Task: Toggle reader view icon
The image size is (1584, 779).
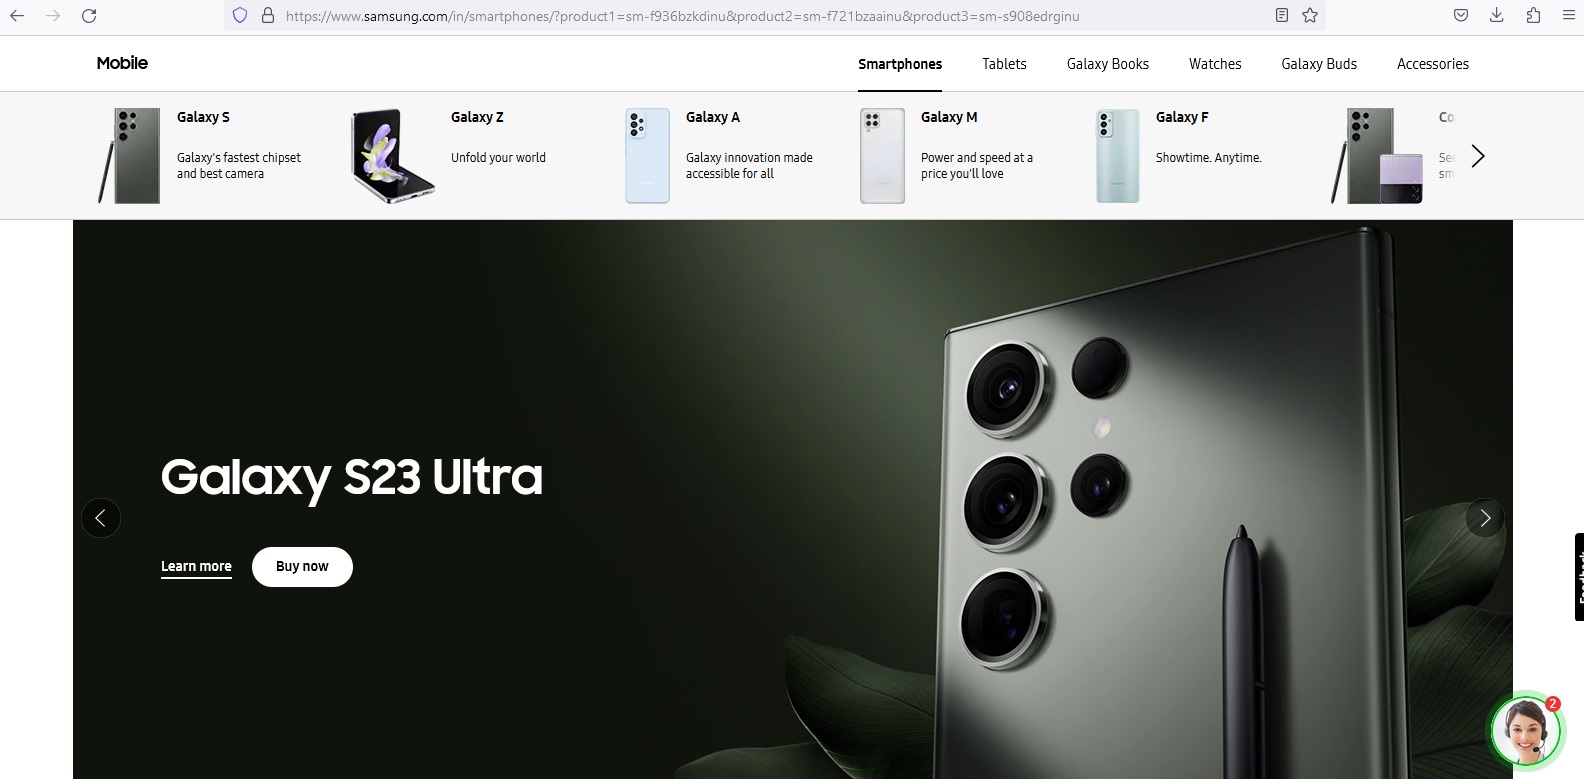Action: point(1282,15)
